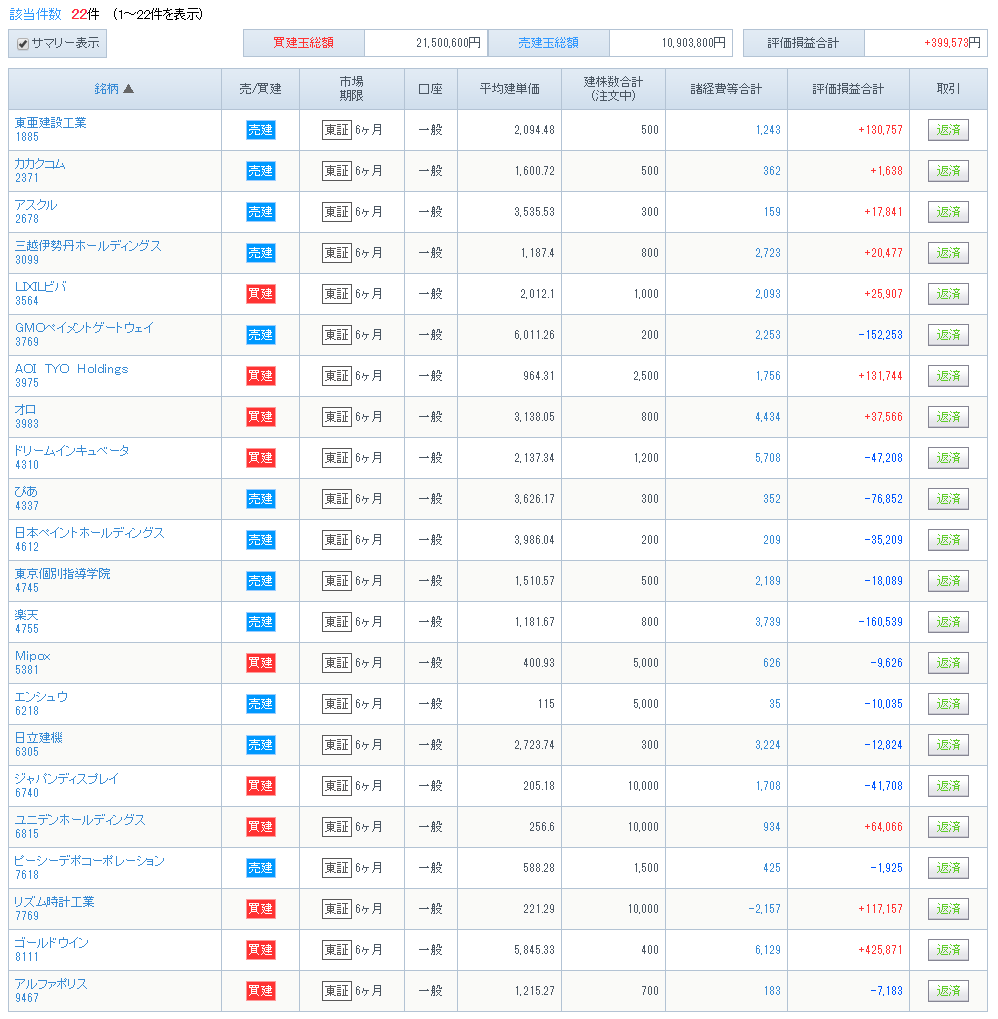The width and height of the screenshot is (998, 1019).
Task: Open 諸経費 amount -2,157 for リズム時計工業
Action: pos(765,909)
